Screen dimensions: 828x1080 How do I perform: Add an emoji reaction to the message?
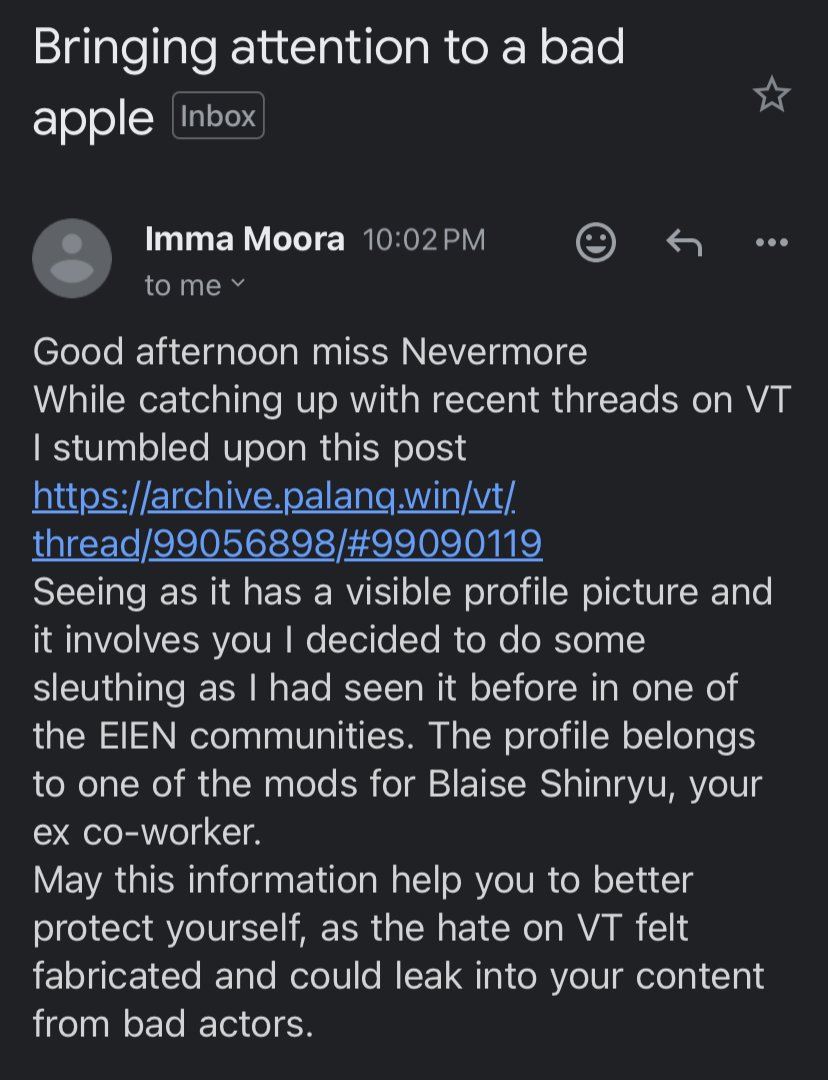pyautogui.click(x=595, y=242)
